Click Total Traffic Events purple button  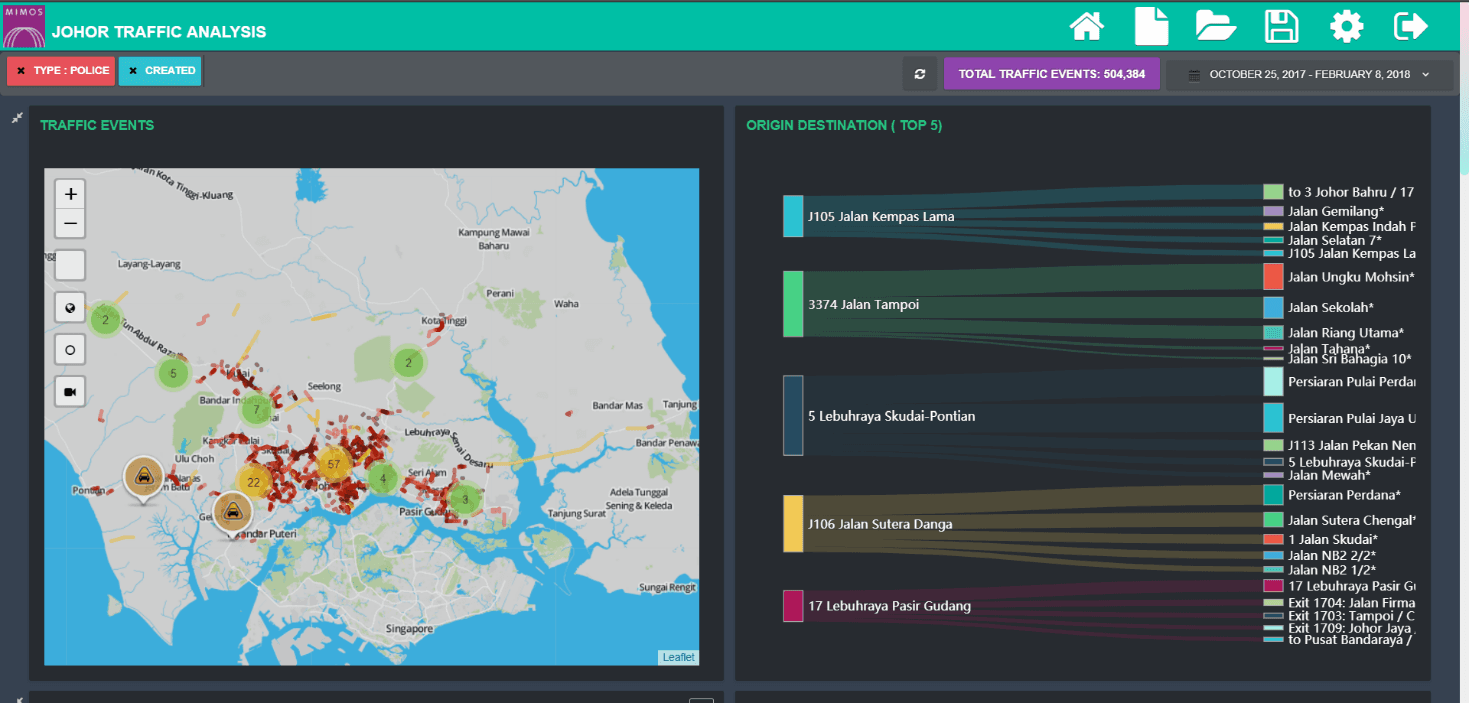1051,74
